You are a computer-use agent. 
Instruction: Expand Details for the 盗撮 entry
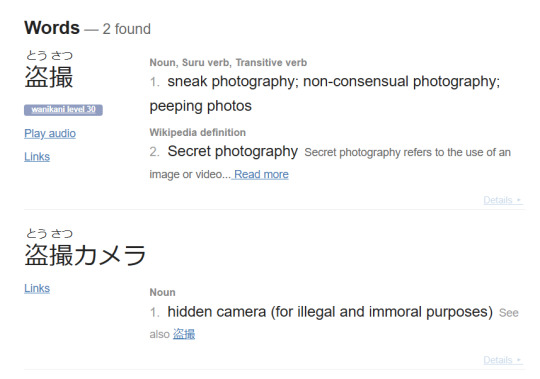503,200
